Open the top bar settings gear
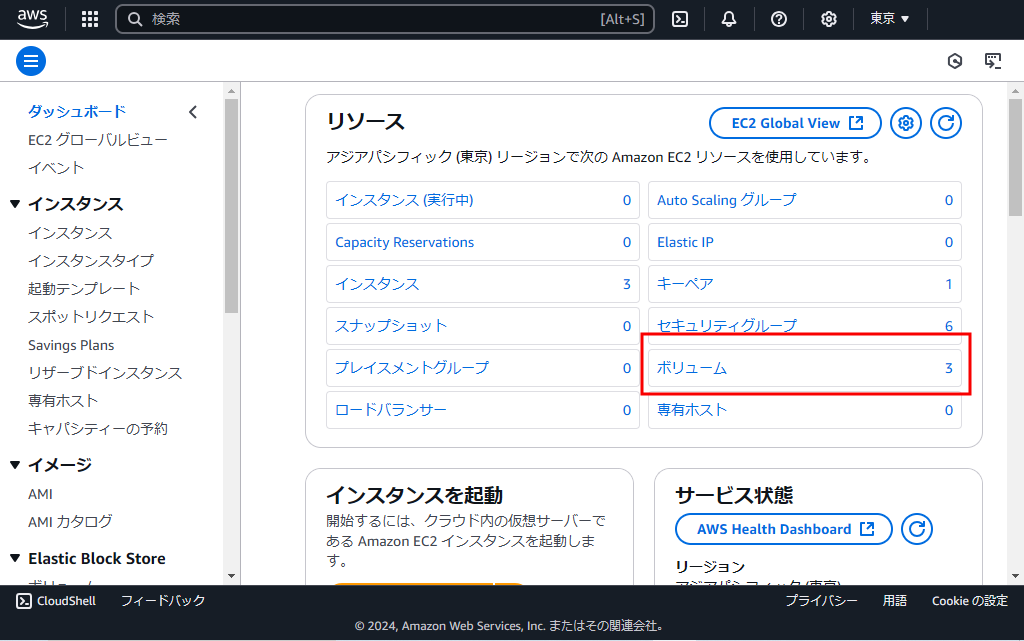 829,19
